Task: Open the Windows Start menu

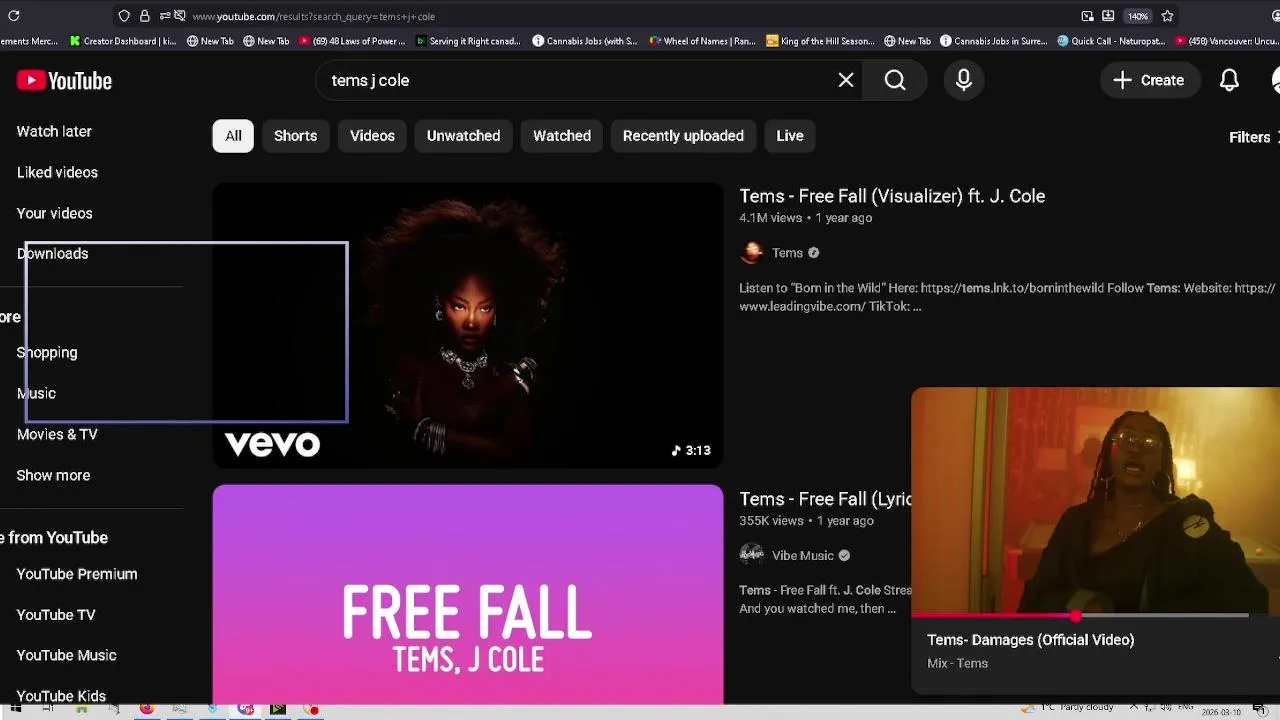Action: (x=15, y=710)
